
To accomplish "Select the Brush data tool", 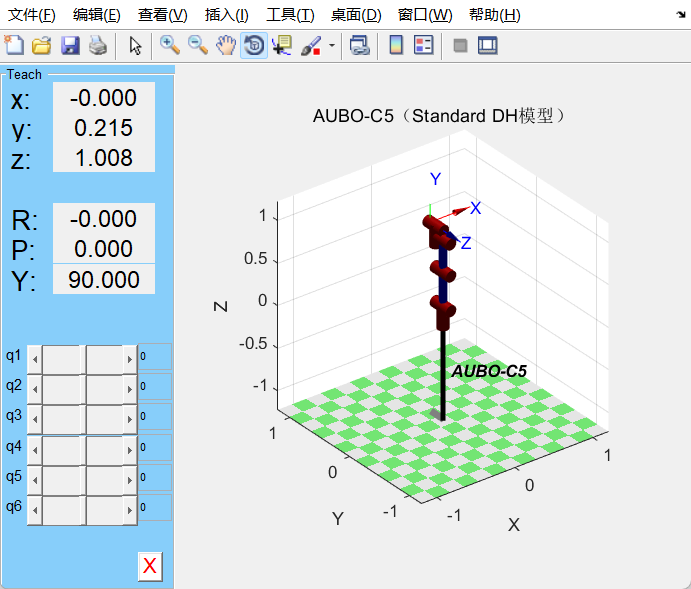I will pos(311,45).
